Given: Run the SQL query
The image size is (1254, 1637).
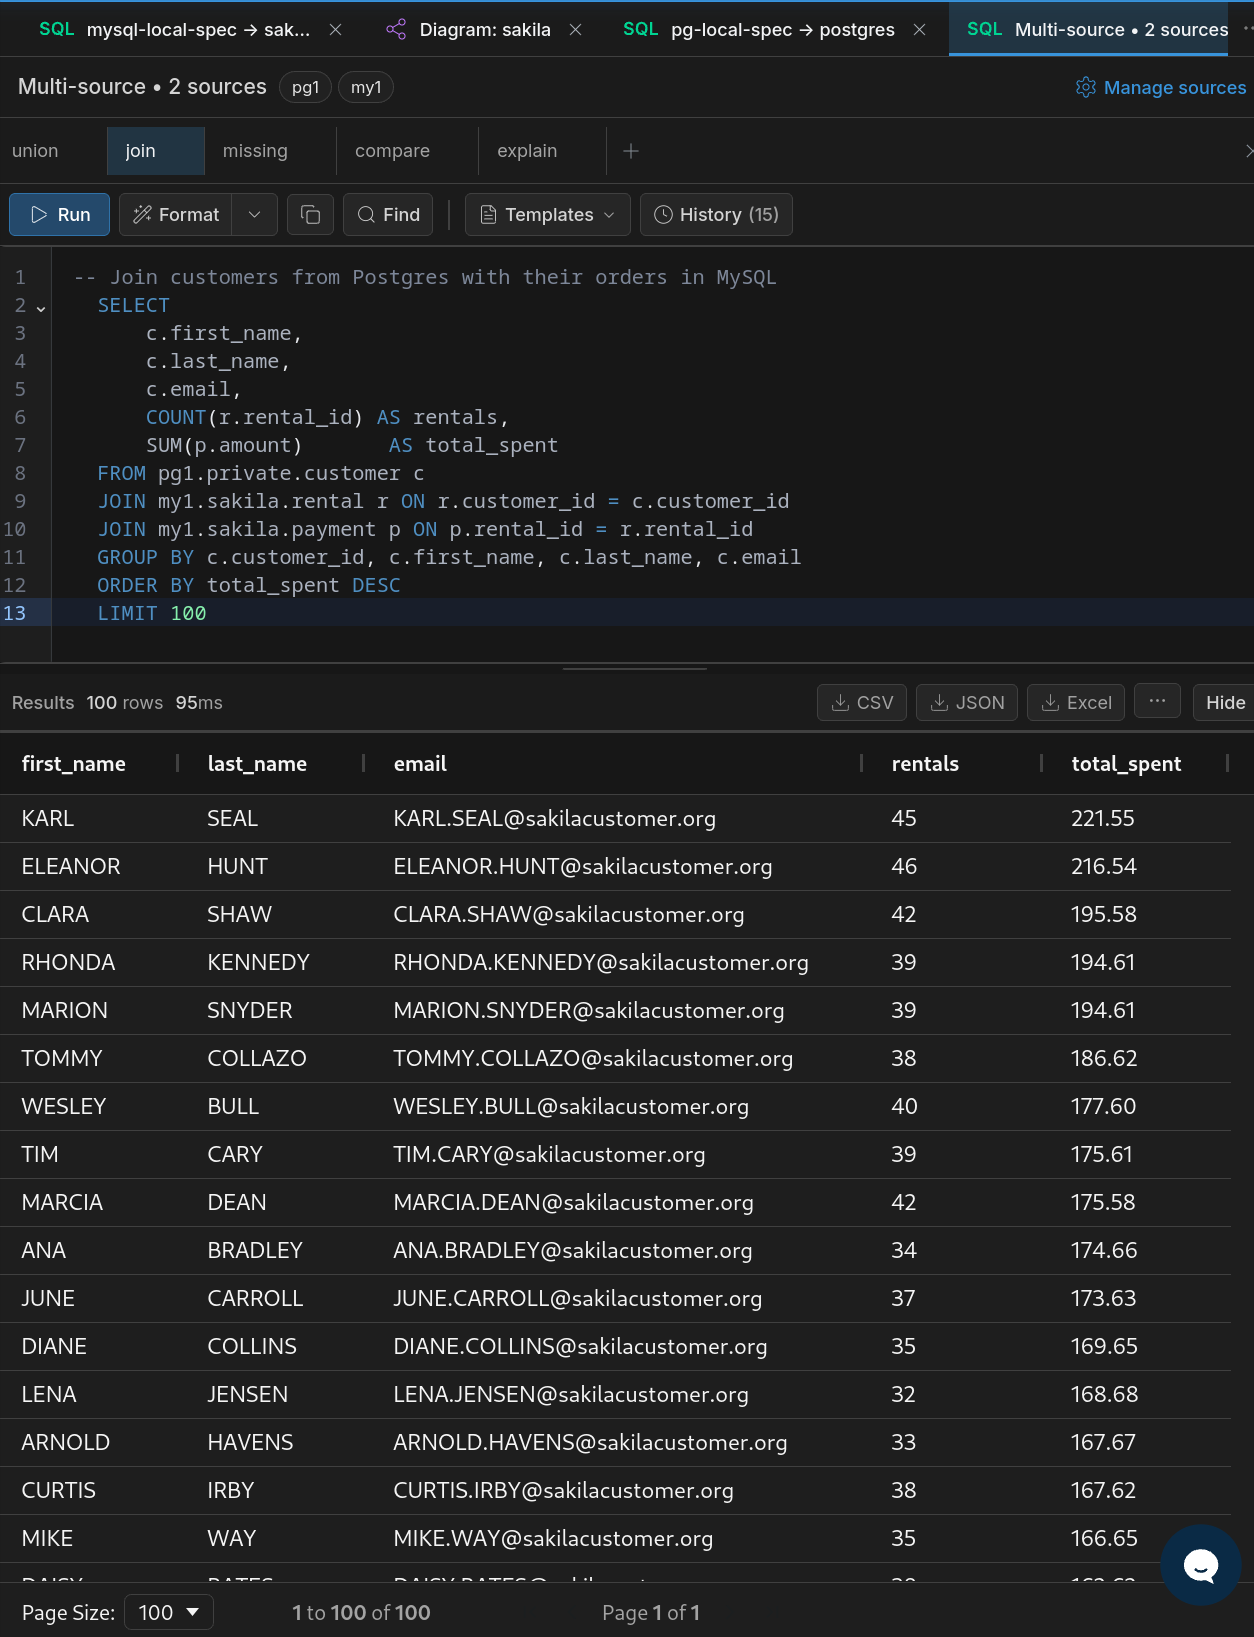Looking at the screenshot, I should [60, 215].
